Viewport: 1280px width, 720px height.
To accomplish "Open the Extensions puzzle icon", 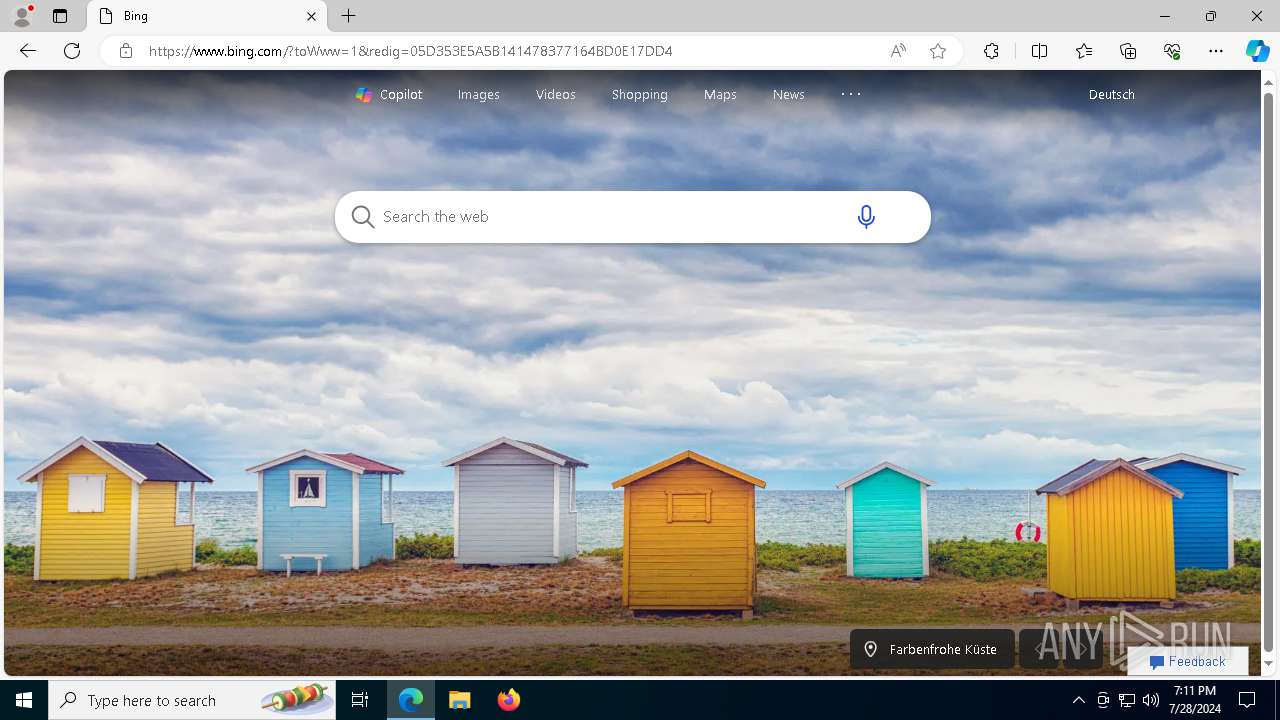I will (991, 51).
